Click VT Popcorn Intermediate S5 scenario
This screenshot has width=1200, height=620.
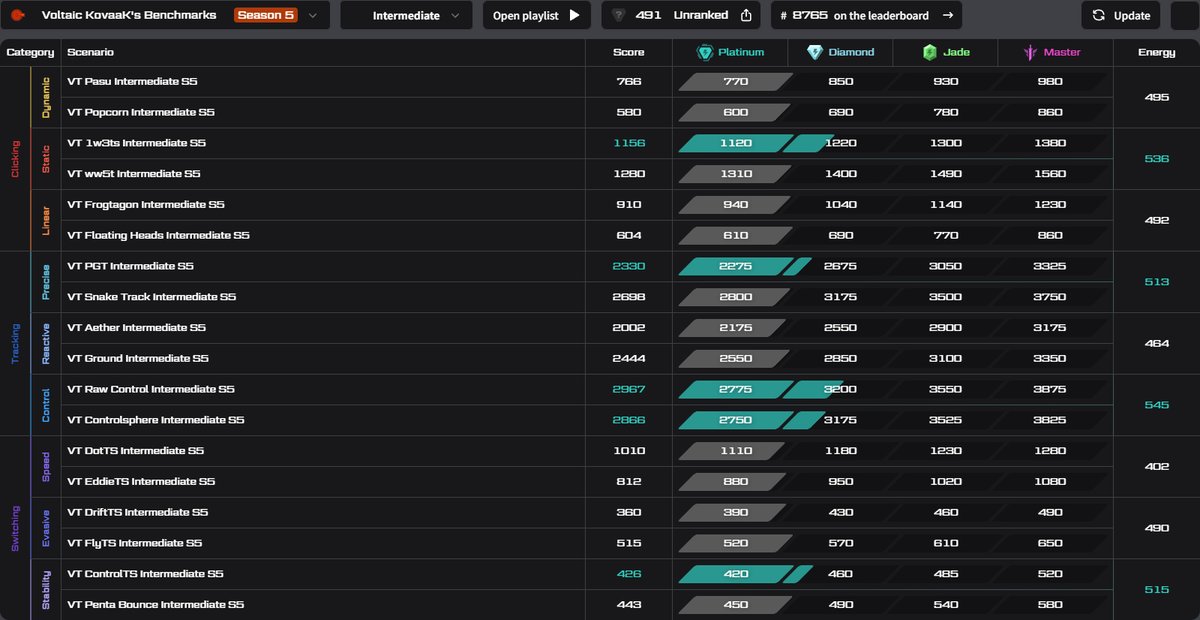coord(141,112)
